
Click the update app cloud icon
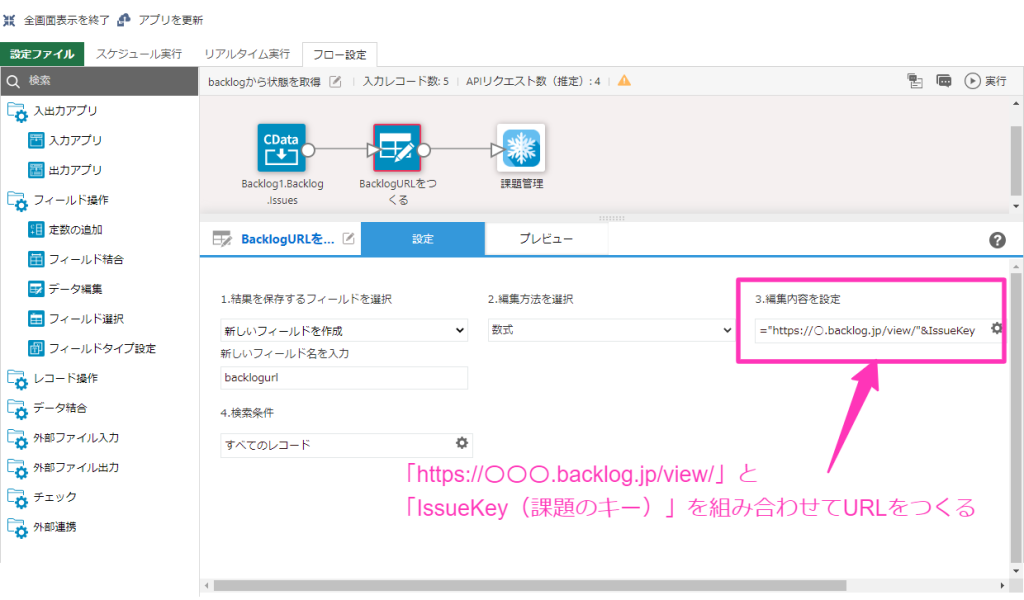[x=123, y=20]
